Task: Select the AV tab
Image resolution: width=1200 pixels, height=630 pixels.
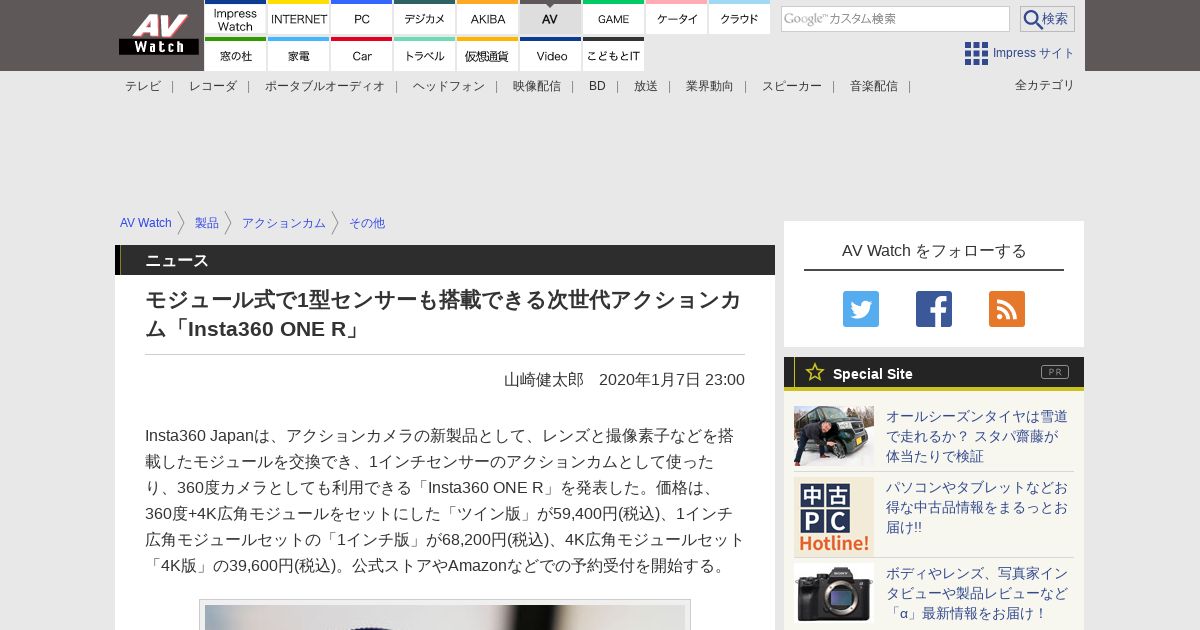Action: pyautogui.click(x=550, y=17)
